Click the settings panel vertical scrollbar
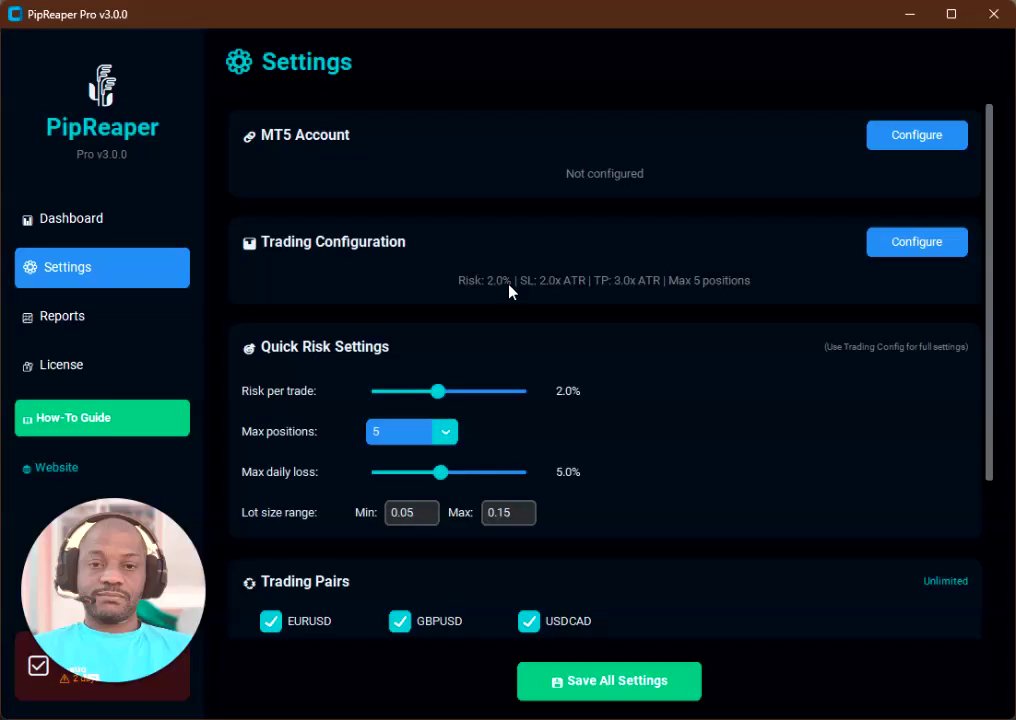 [x=989, y=292]
